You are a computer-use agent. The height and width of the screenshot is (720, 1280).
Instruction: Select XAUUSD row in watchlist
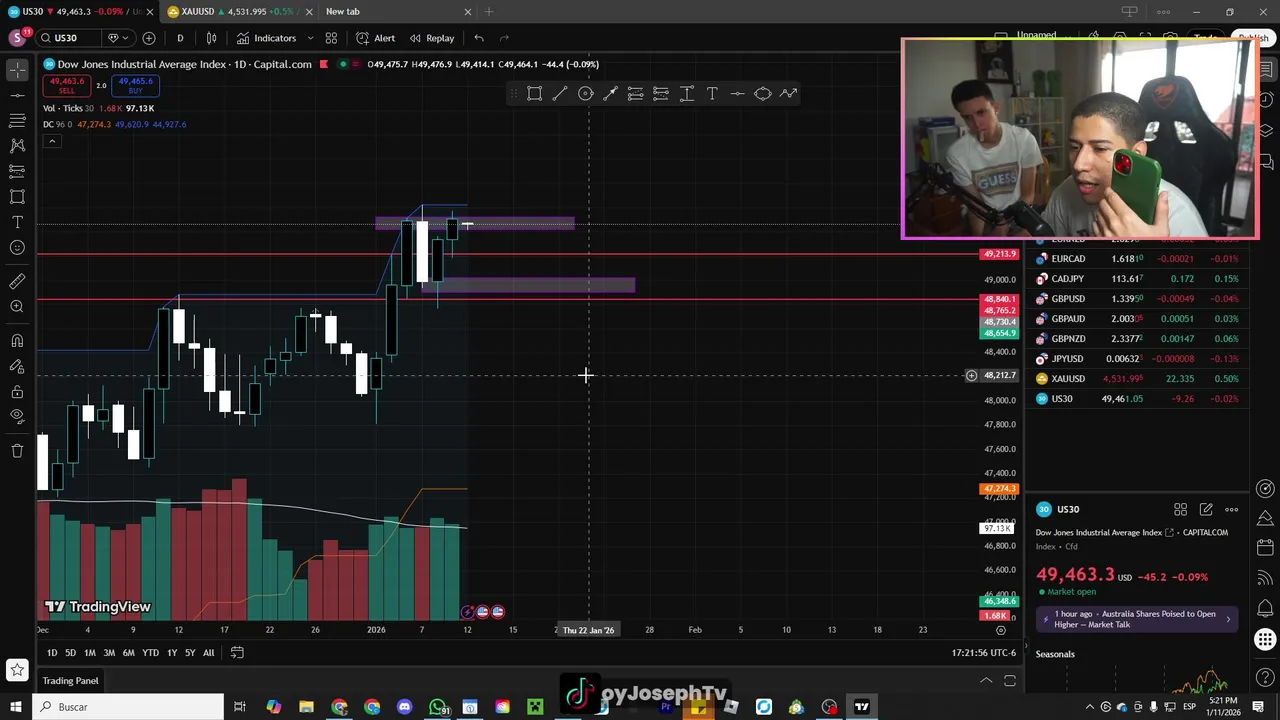1137,379
